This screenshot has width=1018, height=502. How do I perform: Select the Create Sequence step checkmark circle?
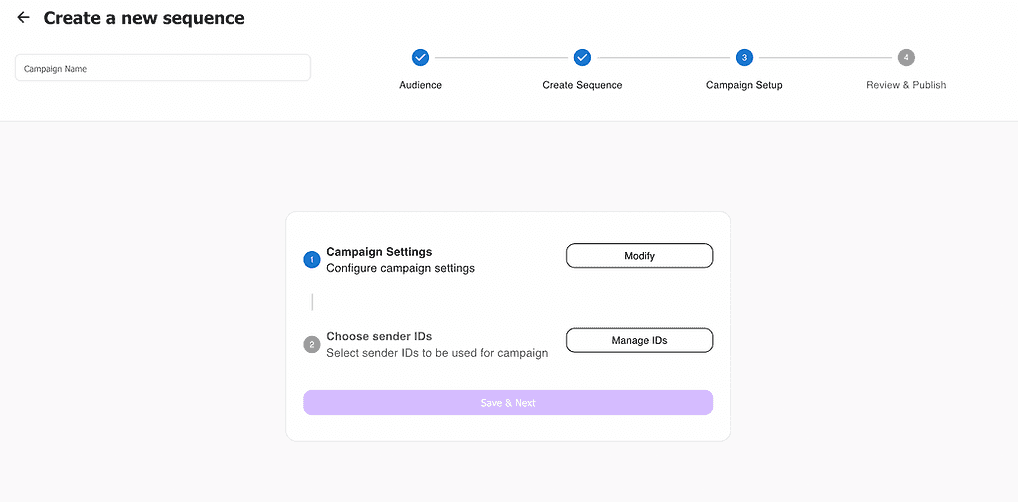[x=582, y=58]
